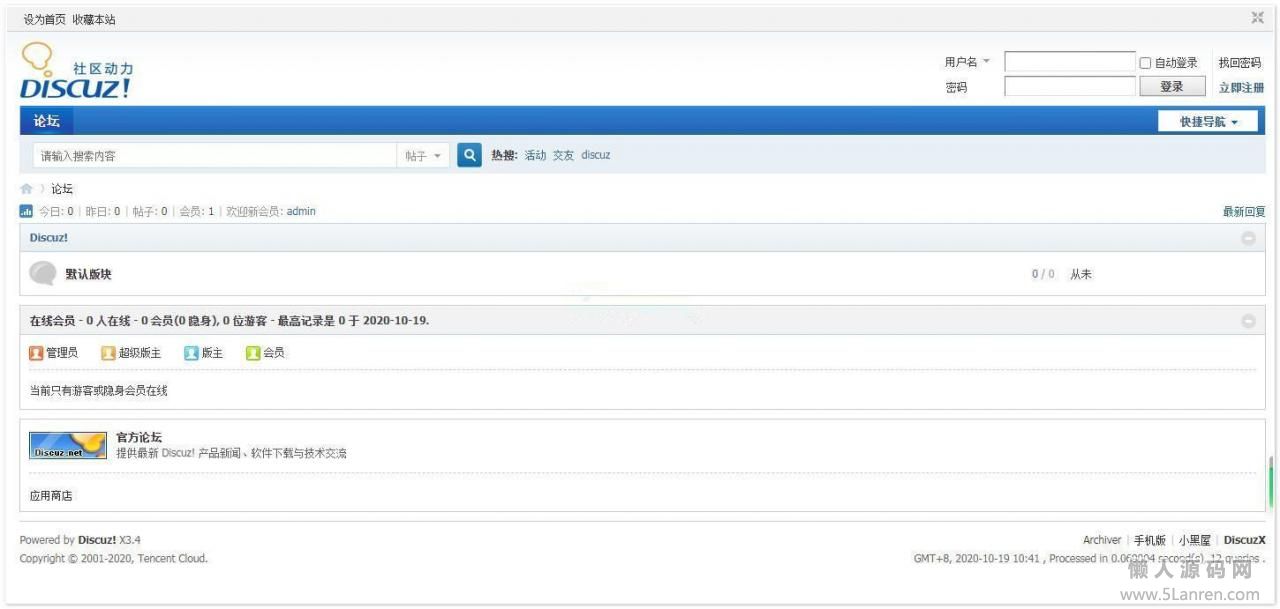Click the 请输入搜索内容 search box

(x=215, y=156)
